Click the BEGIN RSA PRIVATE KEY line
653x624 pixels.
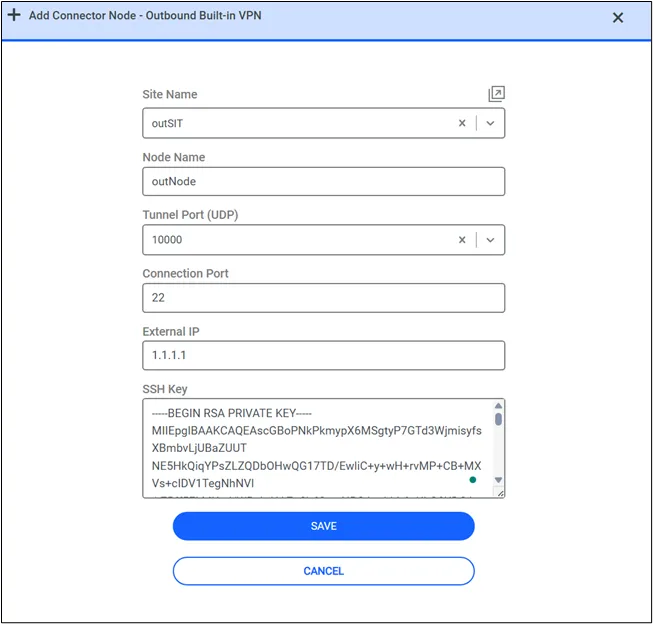click(x=232, y=413)
